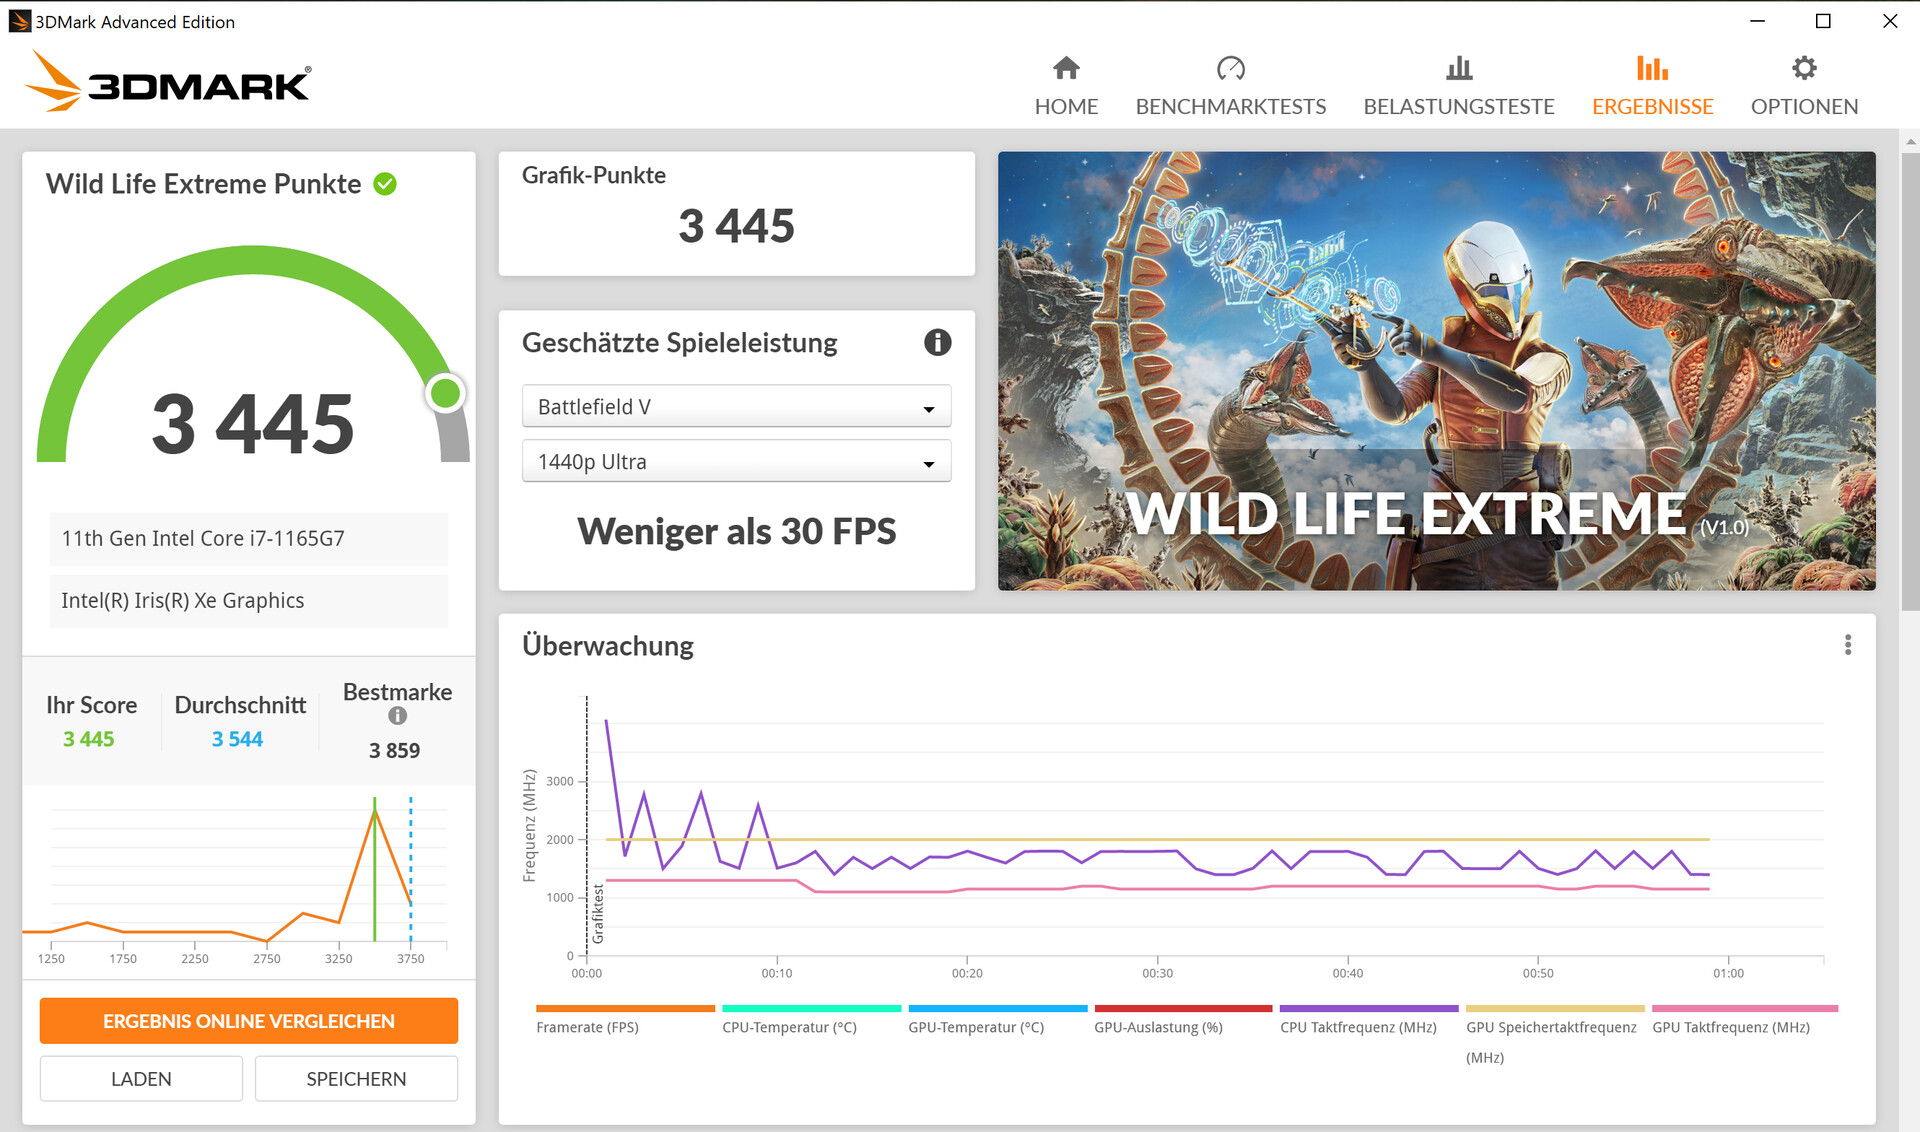
Task: Click the Optionen gear icon
Action: (1803, 68)
